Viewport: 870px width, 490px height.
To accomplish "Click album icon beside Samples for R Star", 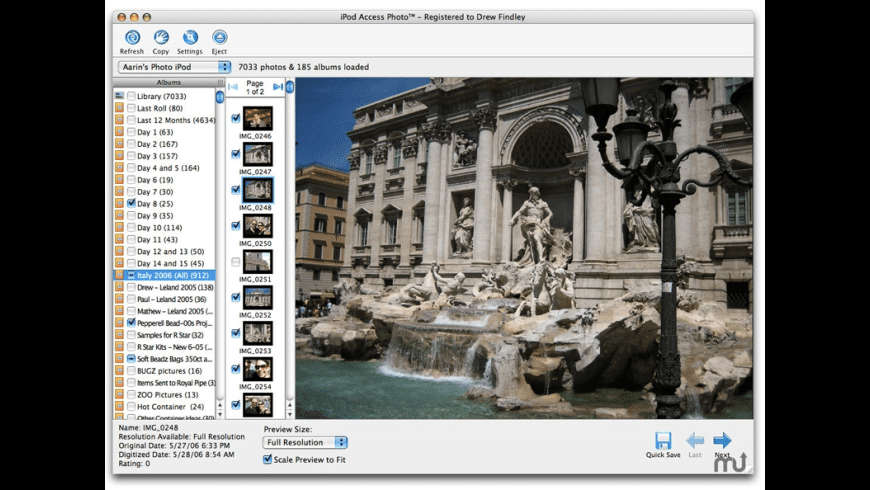I will (x=119, y=335).
